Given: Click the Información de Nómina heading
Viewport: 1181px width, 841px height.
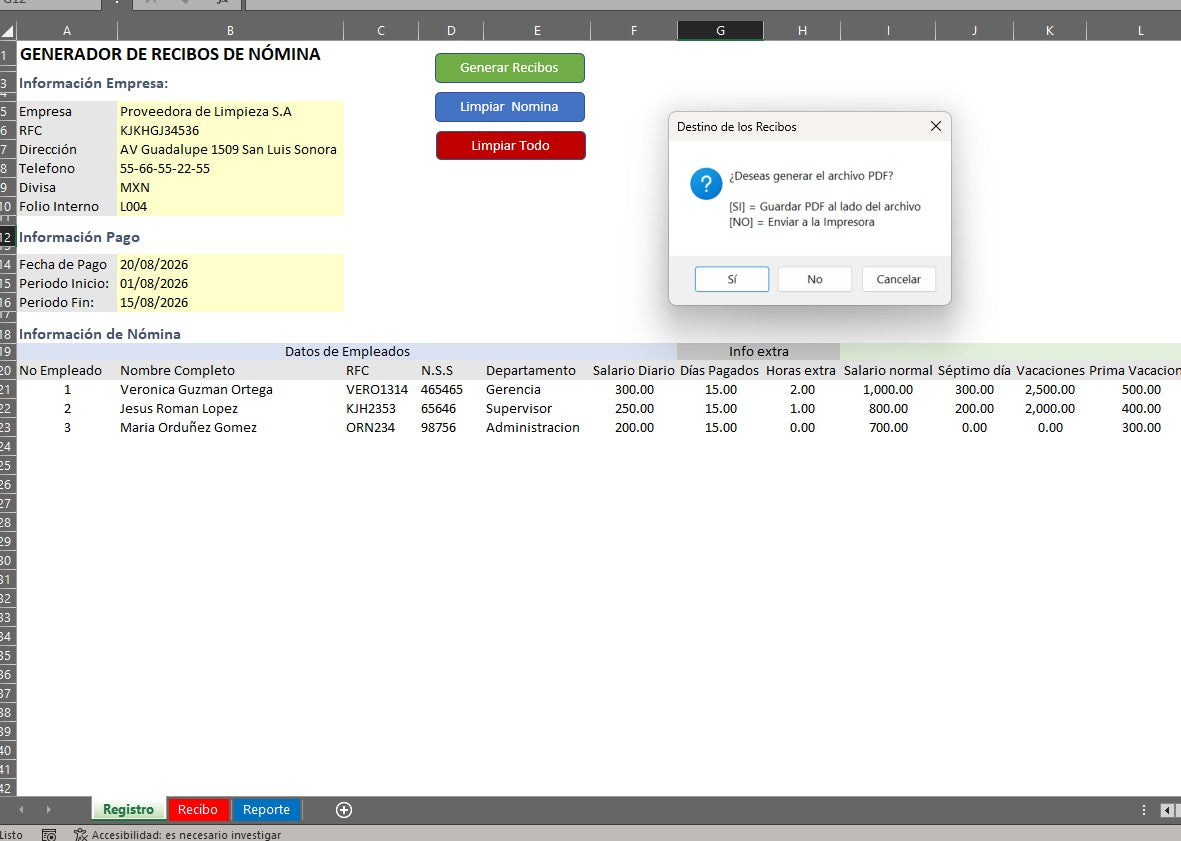Looking at the screenshot, I should click(x=99, y=334).
